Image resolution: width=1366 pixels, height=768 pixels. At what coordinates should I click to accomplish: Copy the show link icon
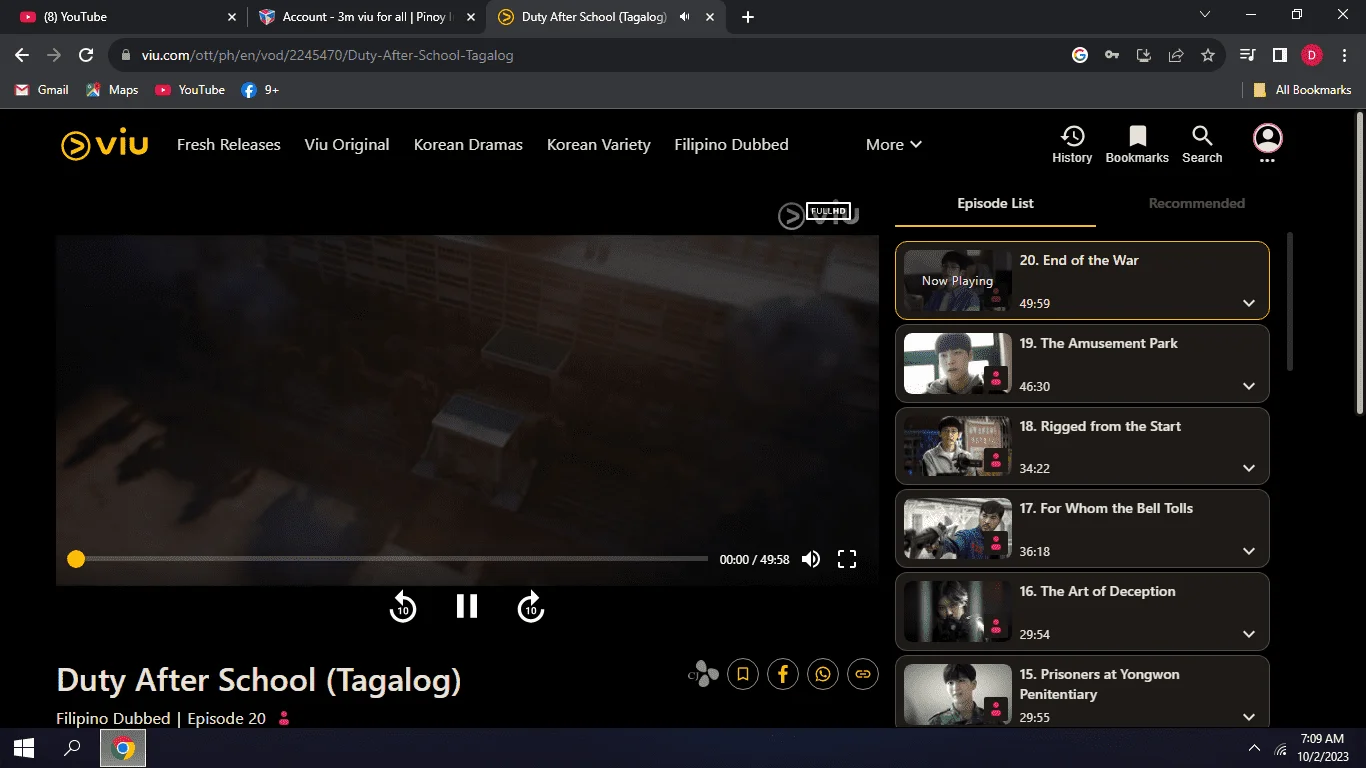click(x=863, y=674)
